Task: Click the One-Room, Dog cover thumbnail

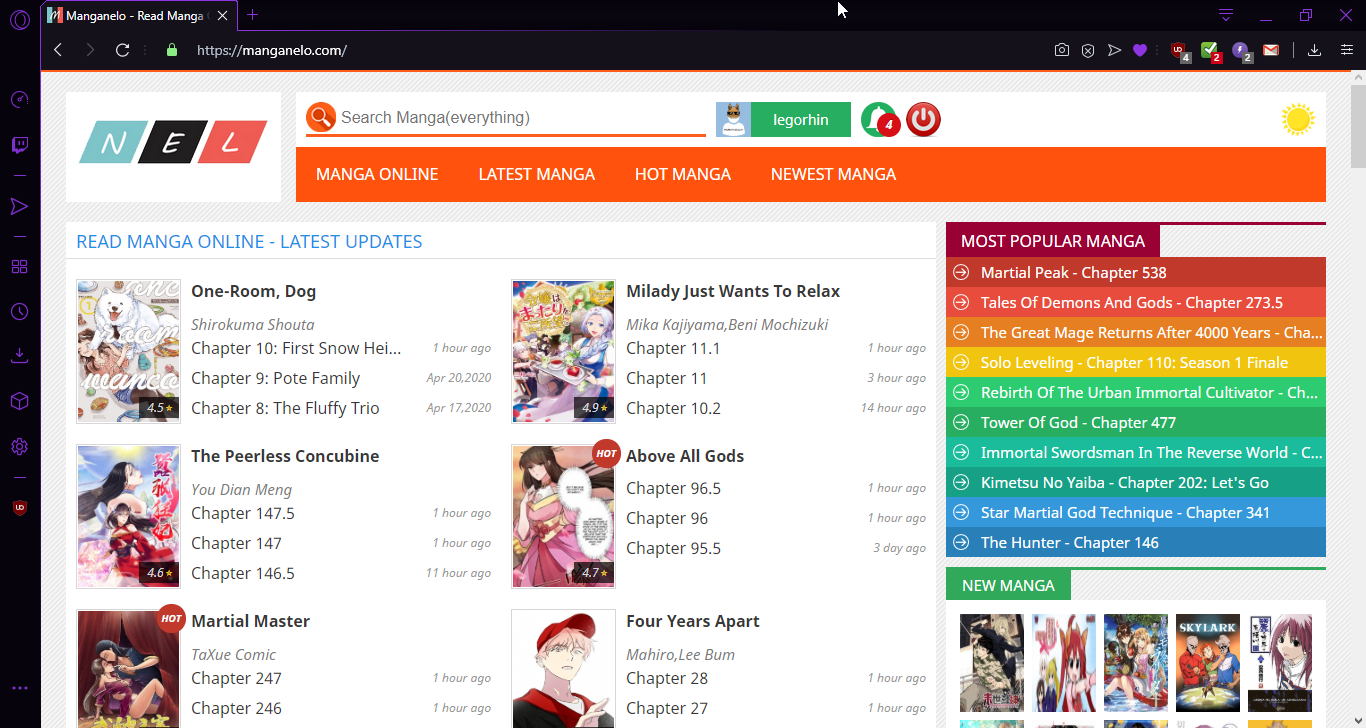Action: pos(128,351)
